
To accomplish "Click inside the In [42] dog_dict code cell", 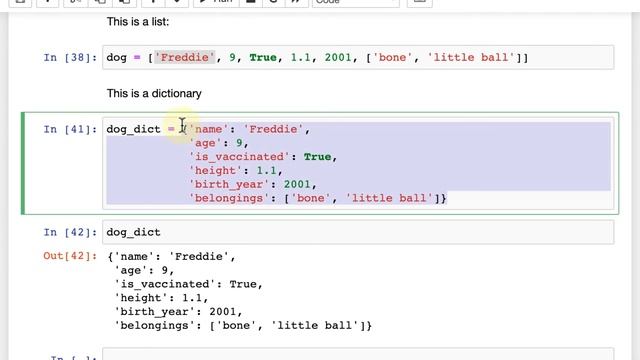I will click(358, 232).
